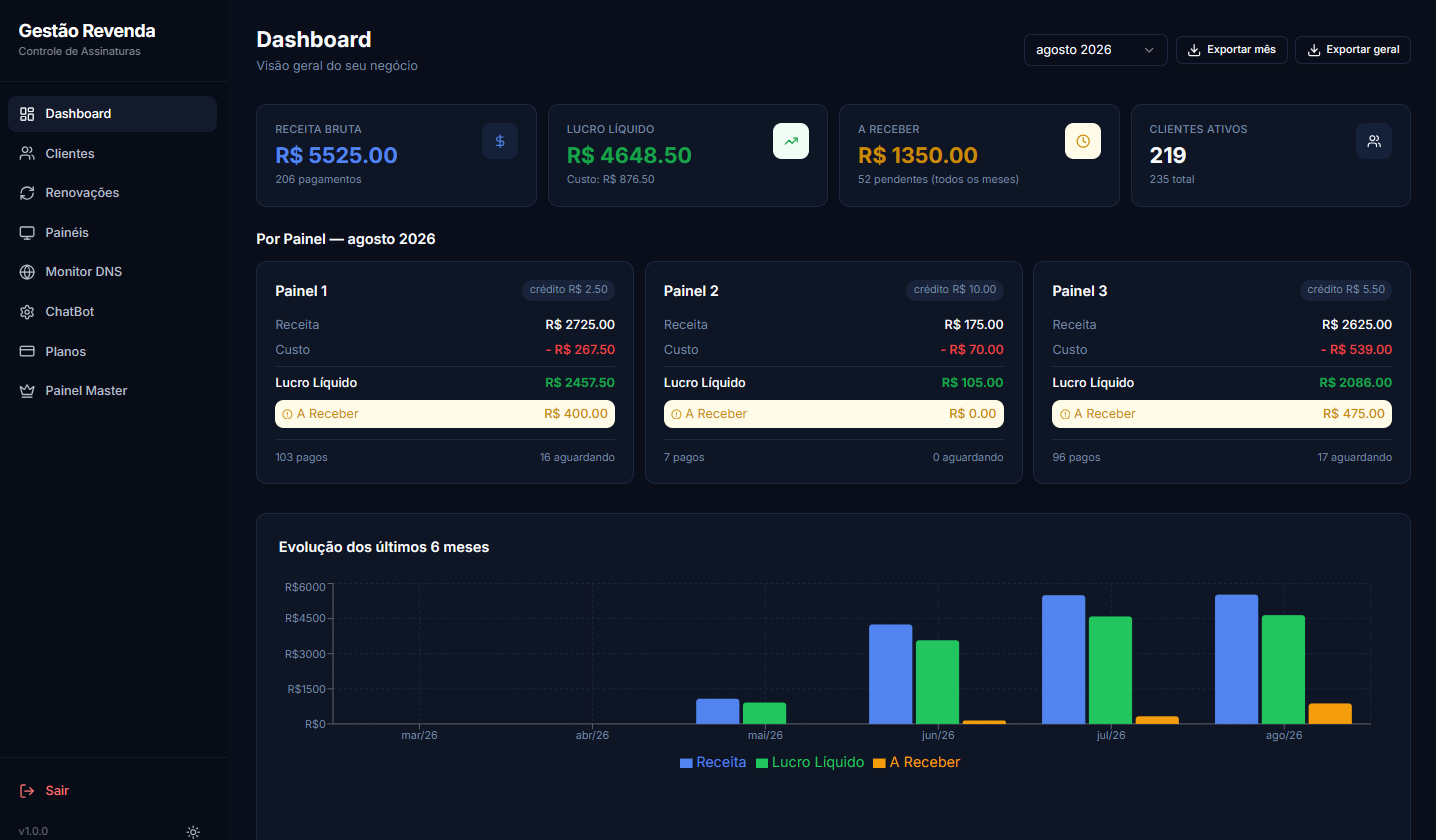Click the dollar icon on Receita Bruta card
The width and height of the screenshot is (1436, 840).
coord(500,141)
